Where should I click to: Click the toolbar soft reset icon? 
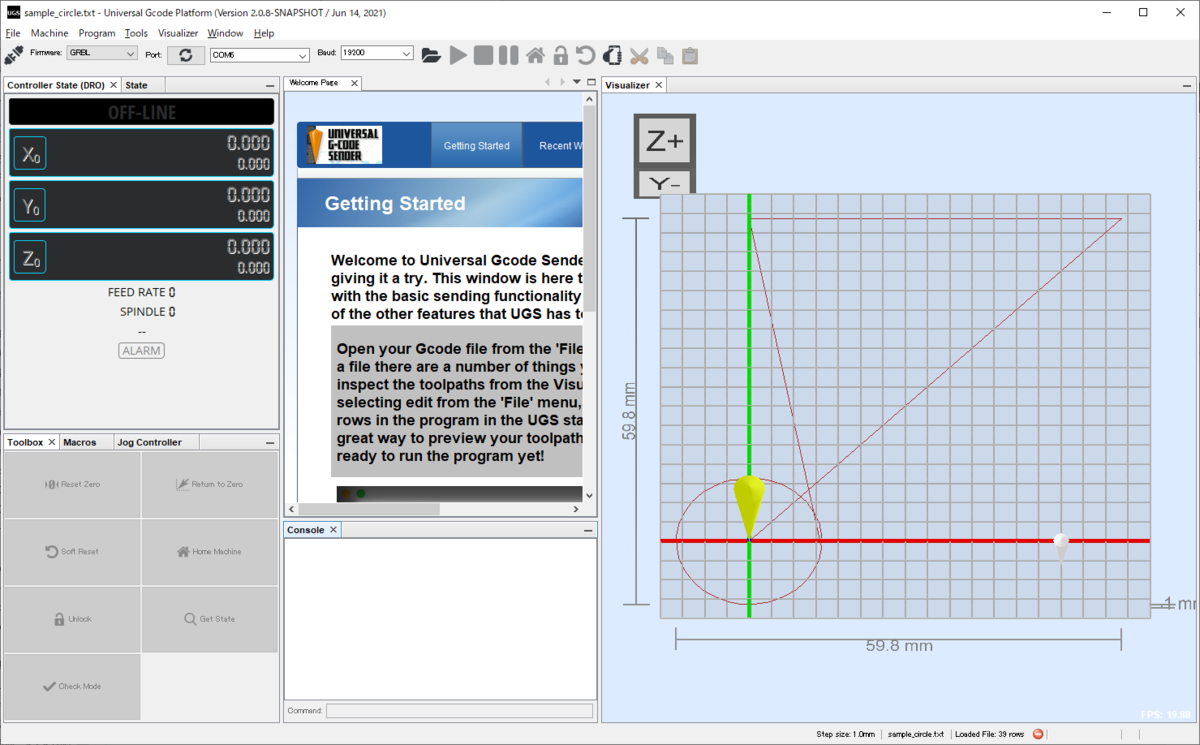click(586, 55)
